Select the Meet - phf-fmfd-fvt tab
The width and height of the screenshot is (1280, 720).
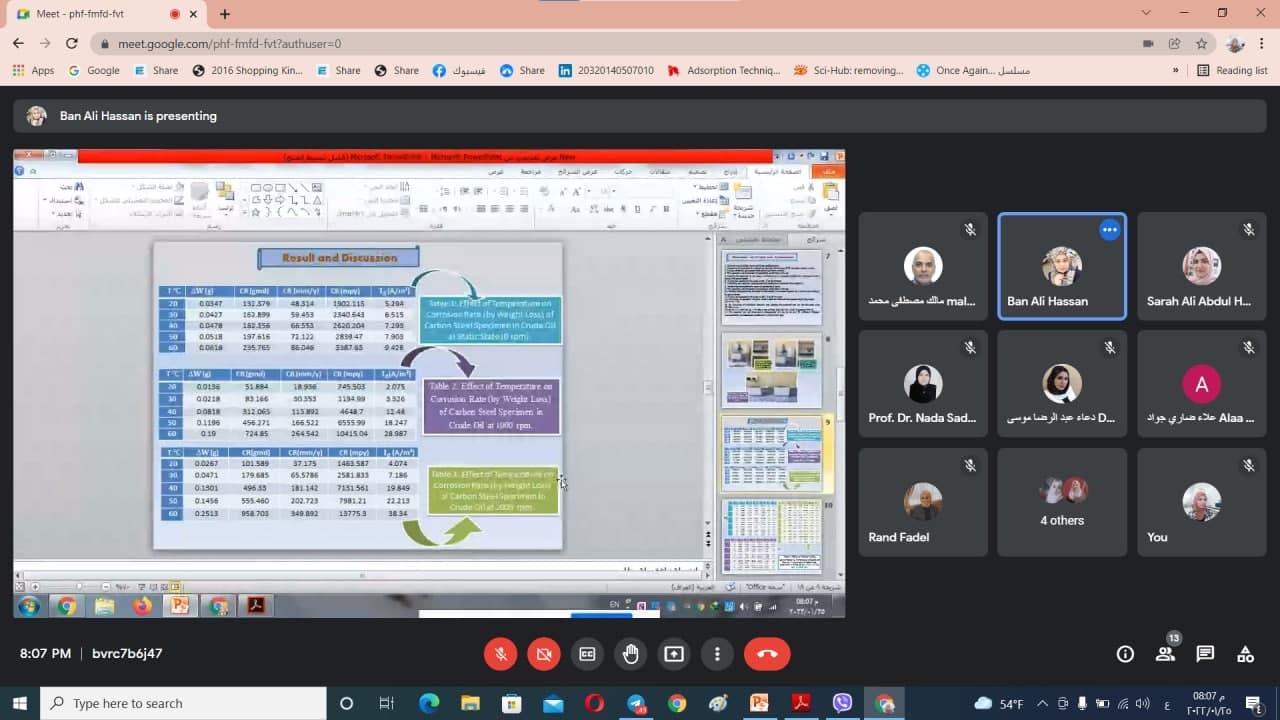105,14
